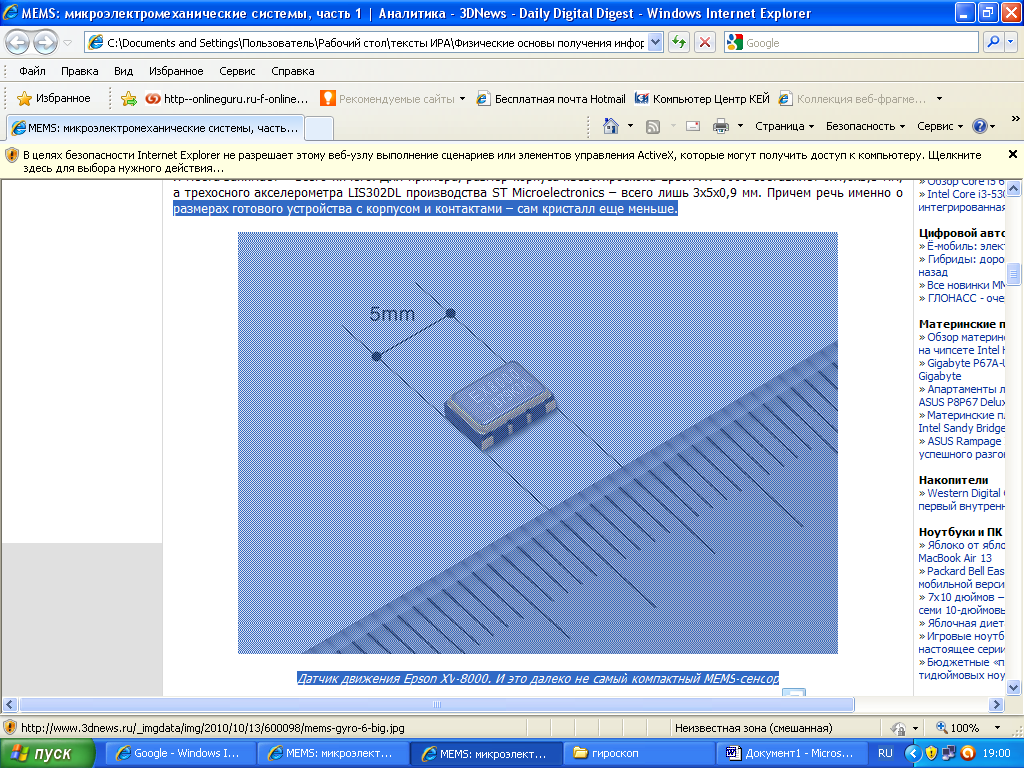
Task: Click the Epson XV-8000 sensor image
Action: 537,443
